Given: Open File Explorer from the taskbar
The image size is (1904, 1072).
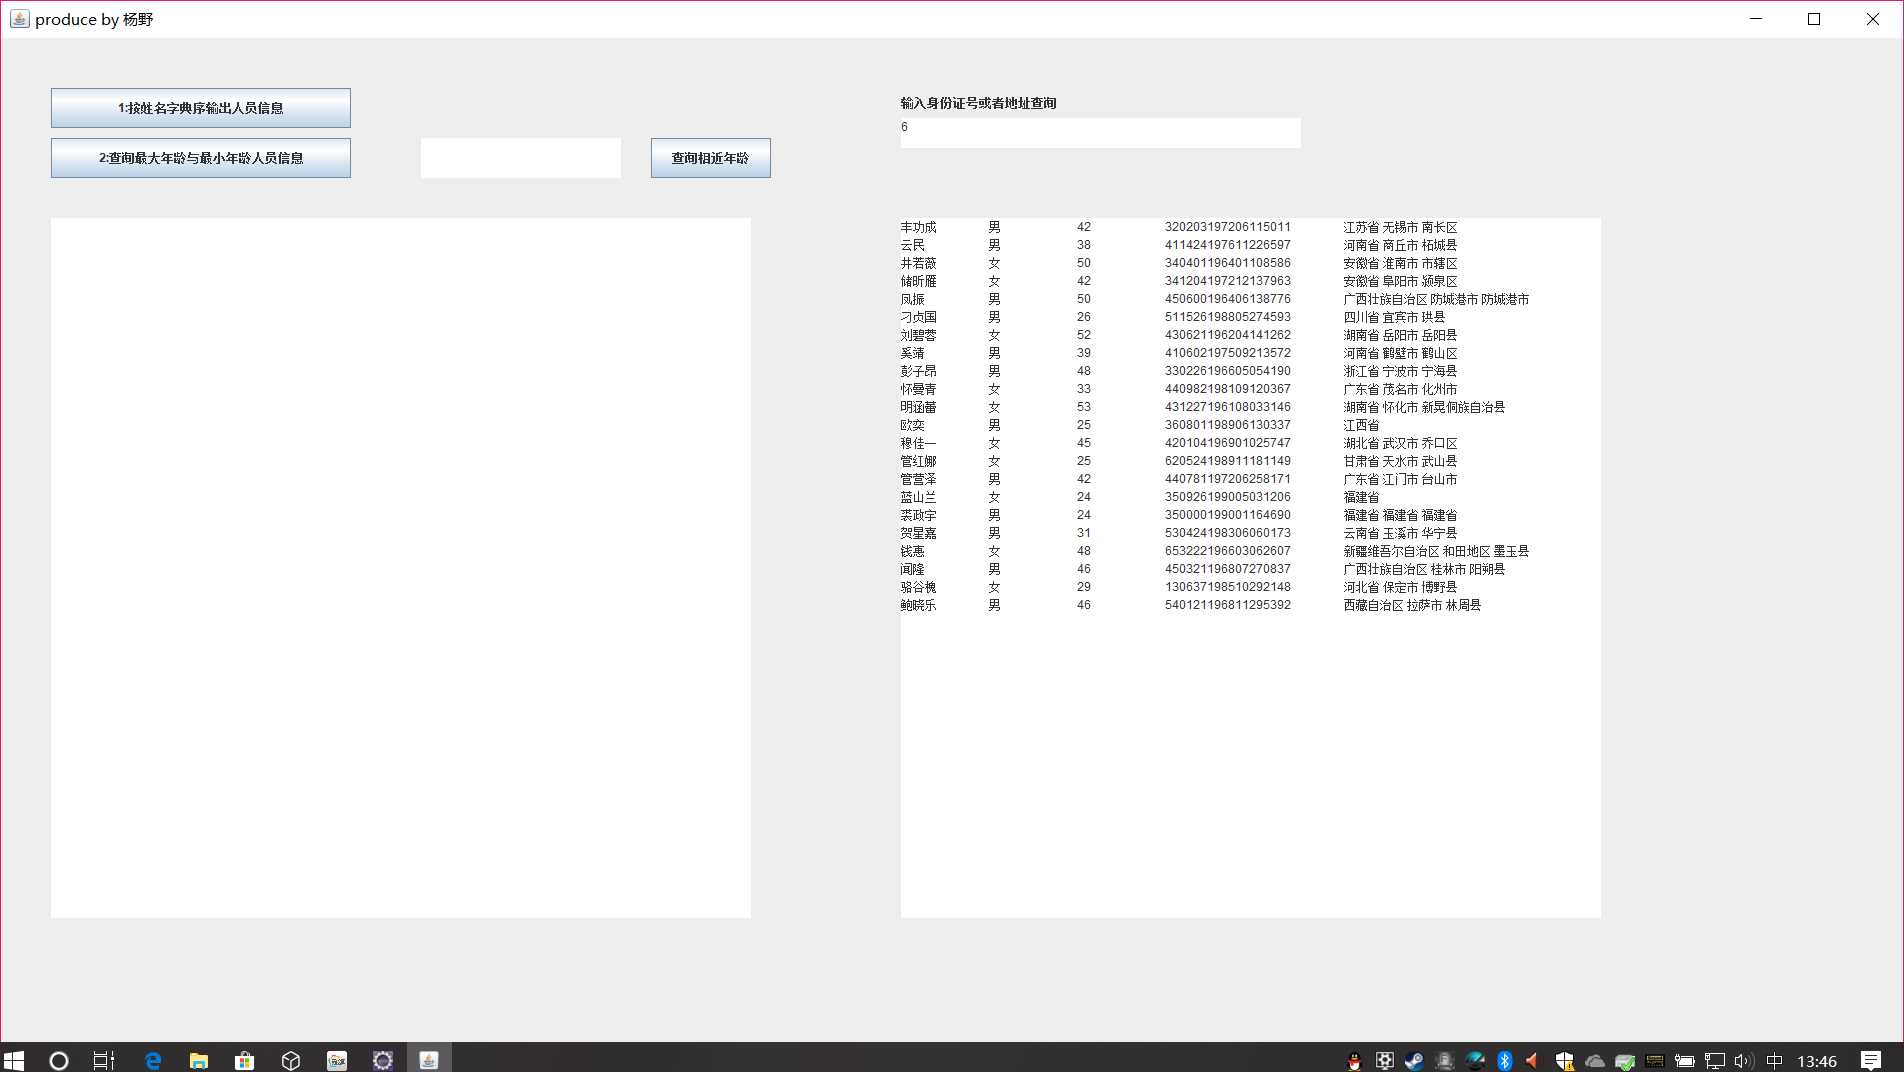Looking at the screenshot, I should pos(198,1060).
